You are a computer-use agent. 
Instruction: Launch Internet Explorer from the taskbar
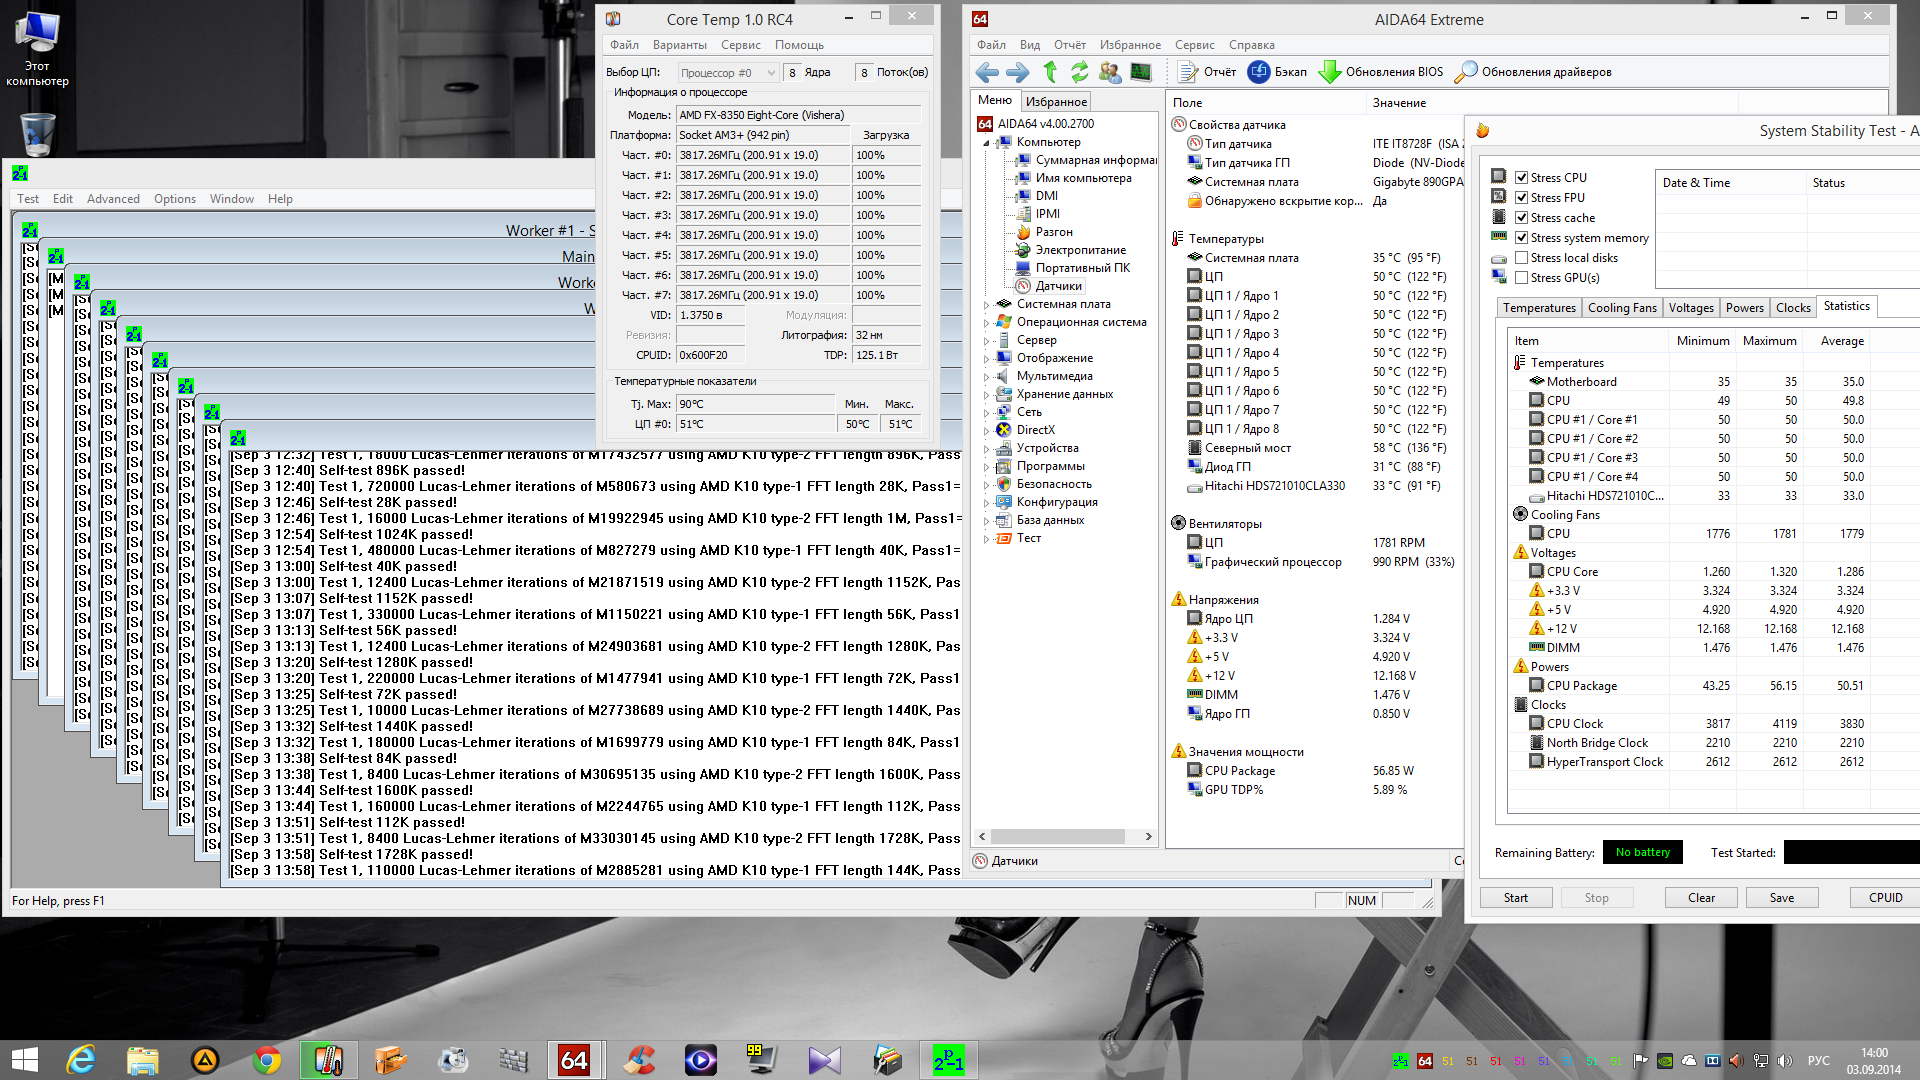pyautogui.click(x=80, y=1060)
